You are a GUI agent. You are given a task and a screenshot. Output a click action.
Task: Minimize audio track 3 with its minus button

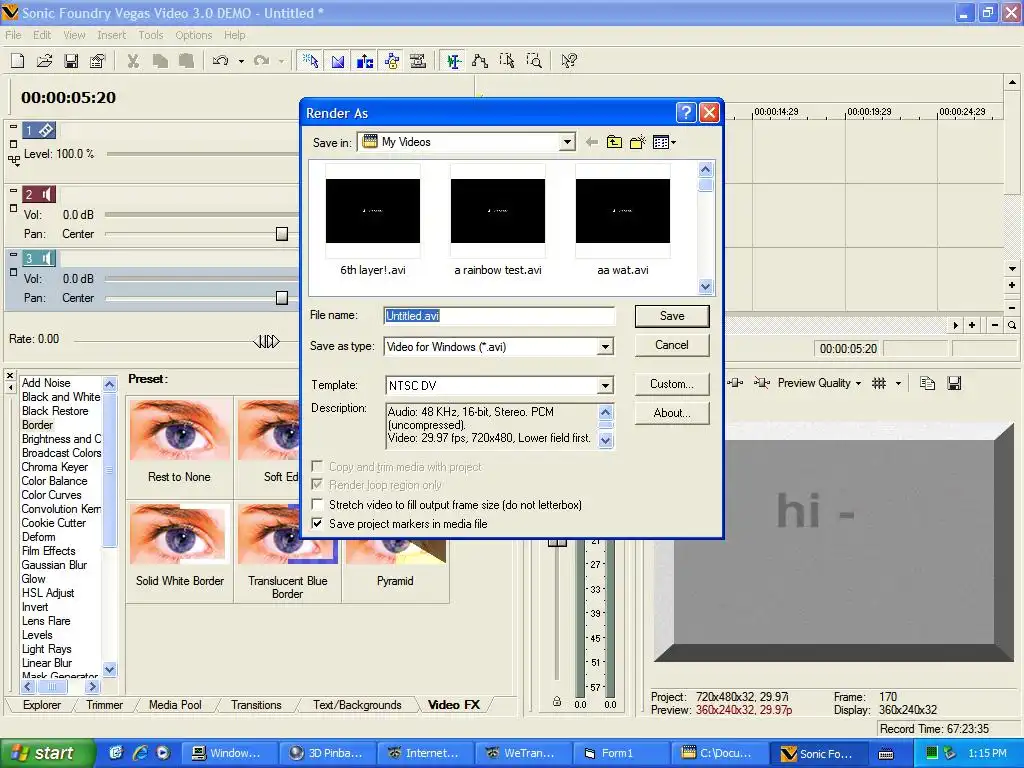point(14,255)
